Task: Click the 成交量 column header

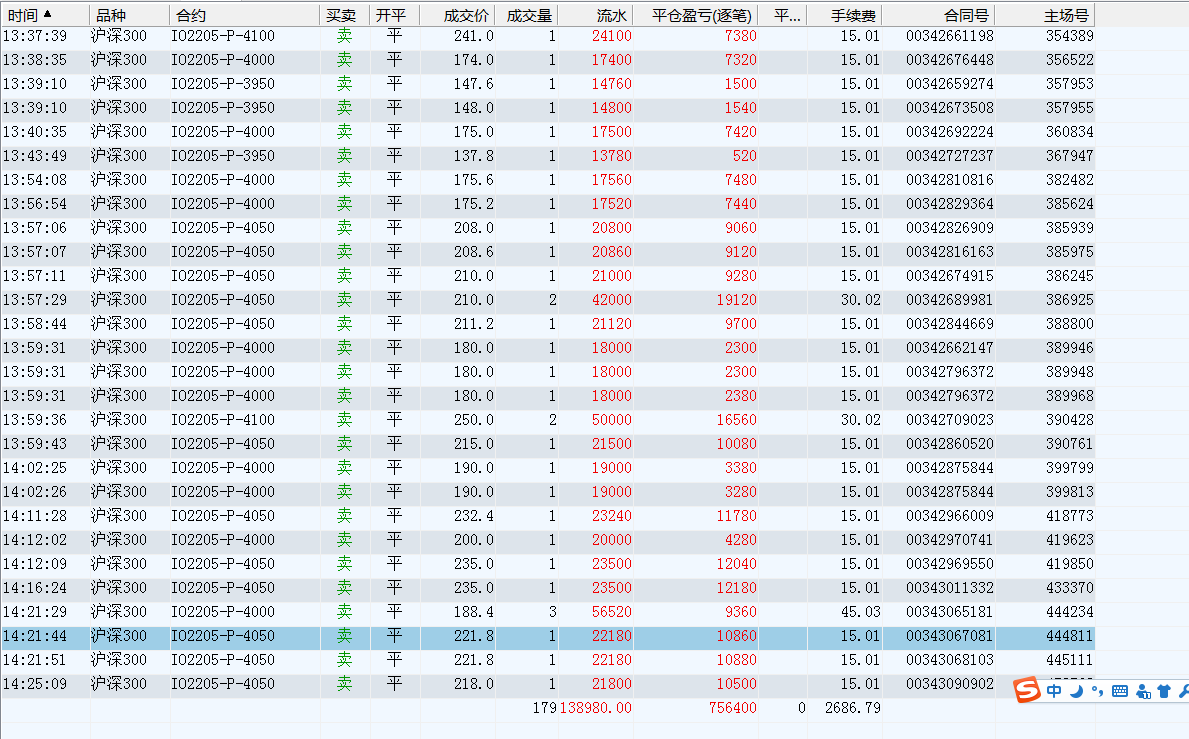Action: tap(527, 14)
